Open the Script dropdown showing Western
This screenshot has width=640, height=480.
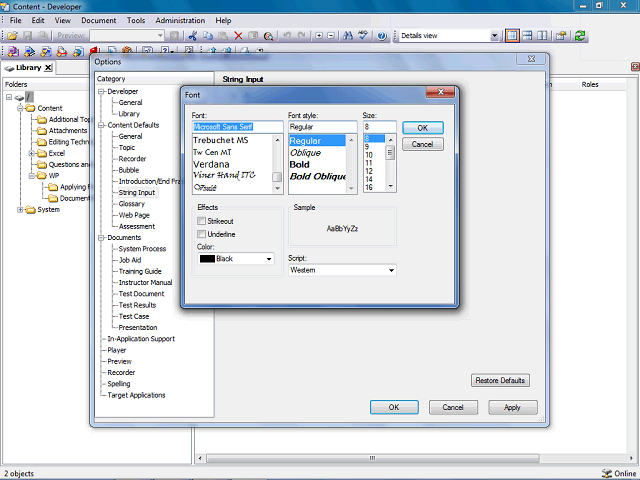point(391,270)
